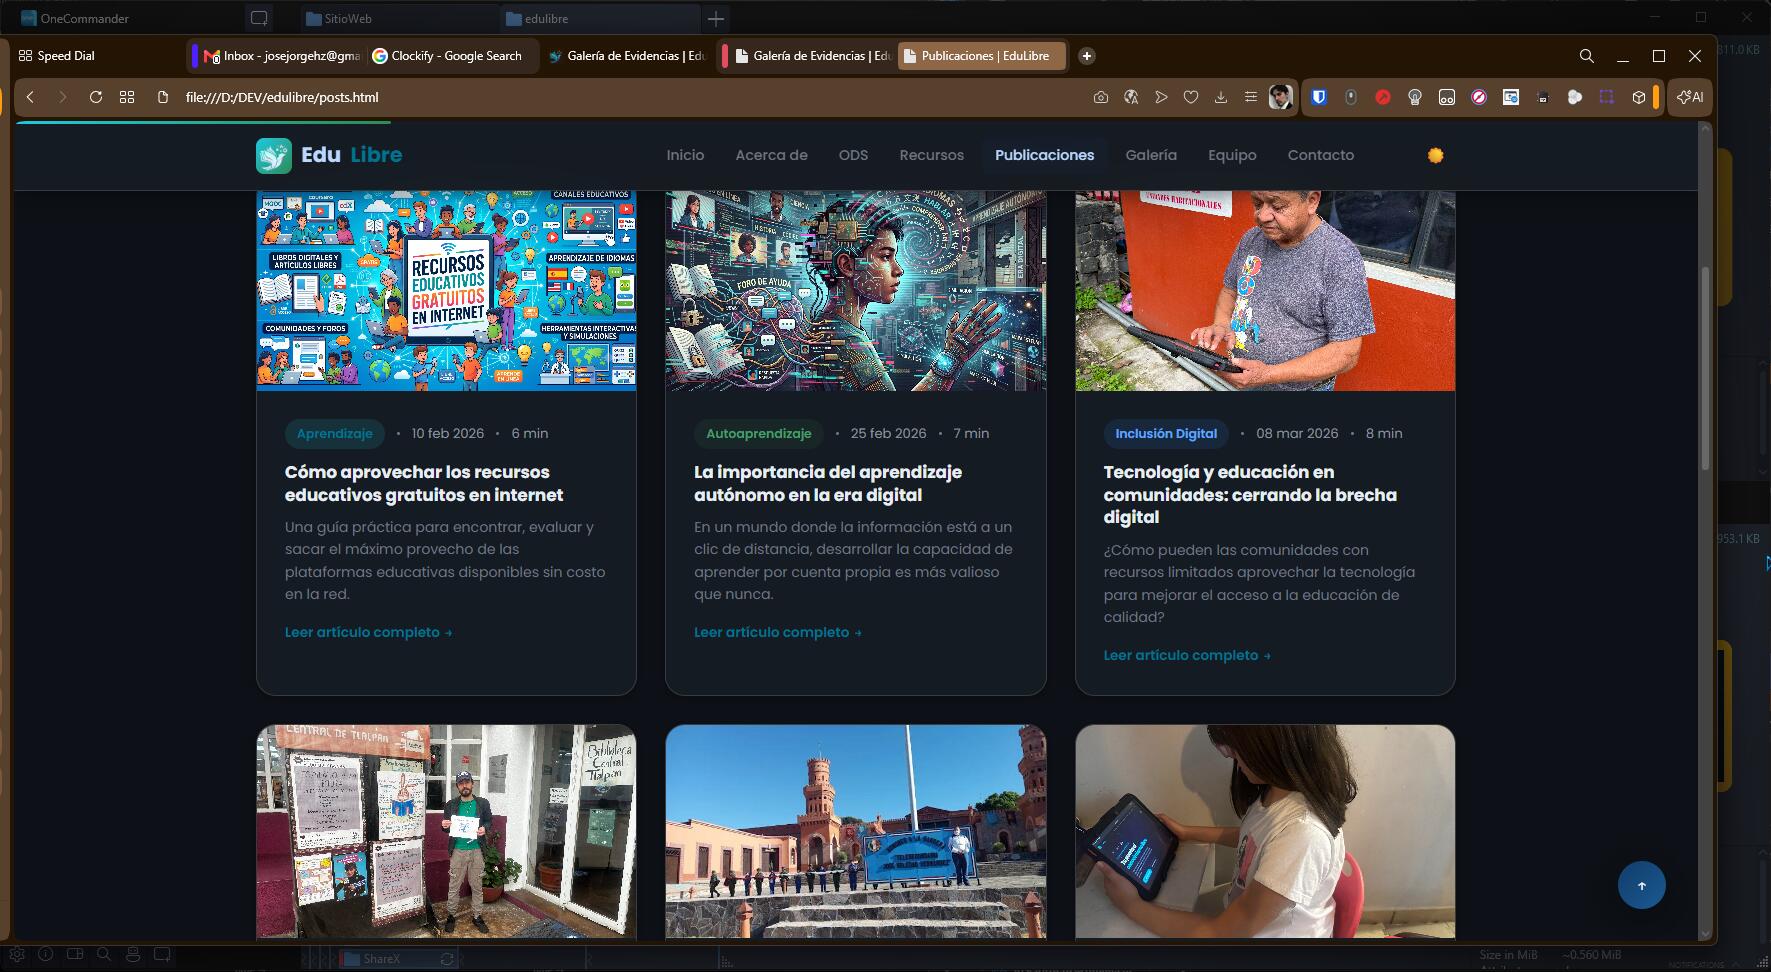This screenshot has height=972, width=1771.
Task: Click the mouse-shaped extension icon
Action: [1351, 97]
